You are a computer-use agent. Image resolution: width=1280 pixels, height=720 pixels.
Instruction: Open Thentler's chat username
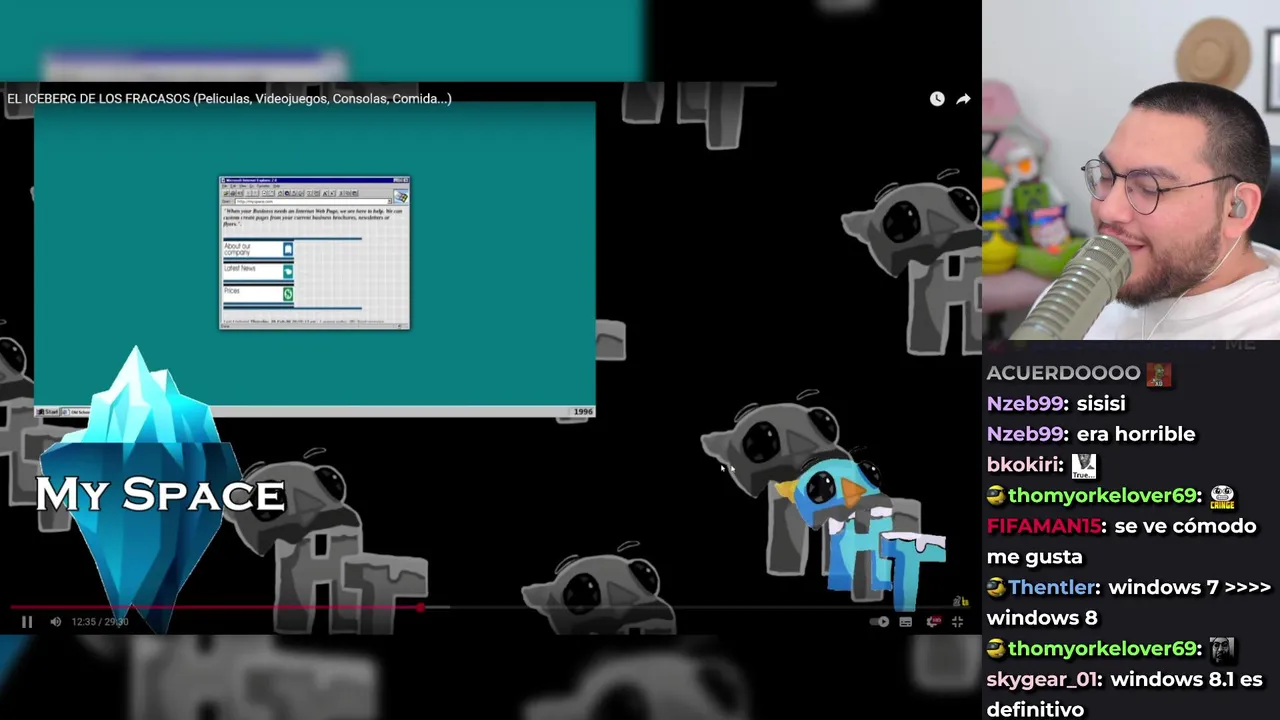pyautogui.click(x=1051, y=587)
